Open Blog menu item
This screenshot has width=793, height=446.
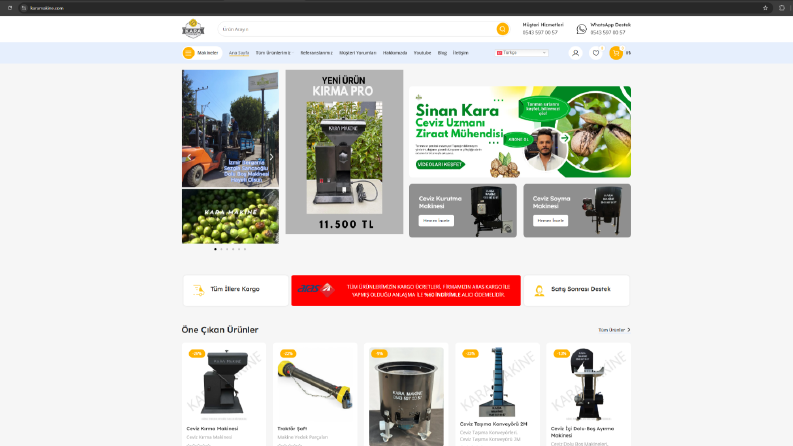(442, 53)
